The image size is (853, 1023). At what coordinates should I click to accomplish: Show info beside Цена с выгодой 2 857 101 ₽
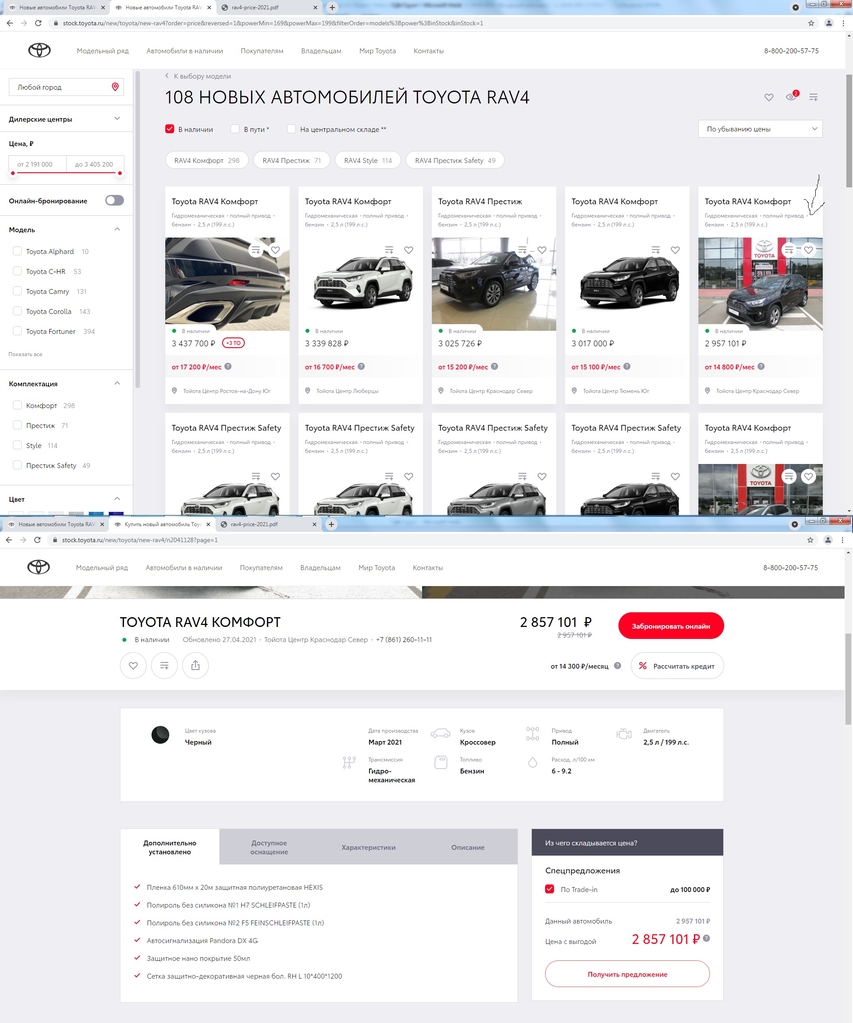coord(706,939)
